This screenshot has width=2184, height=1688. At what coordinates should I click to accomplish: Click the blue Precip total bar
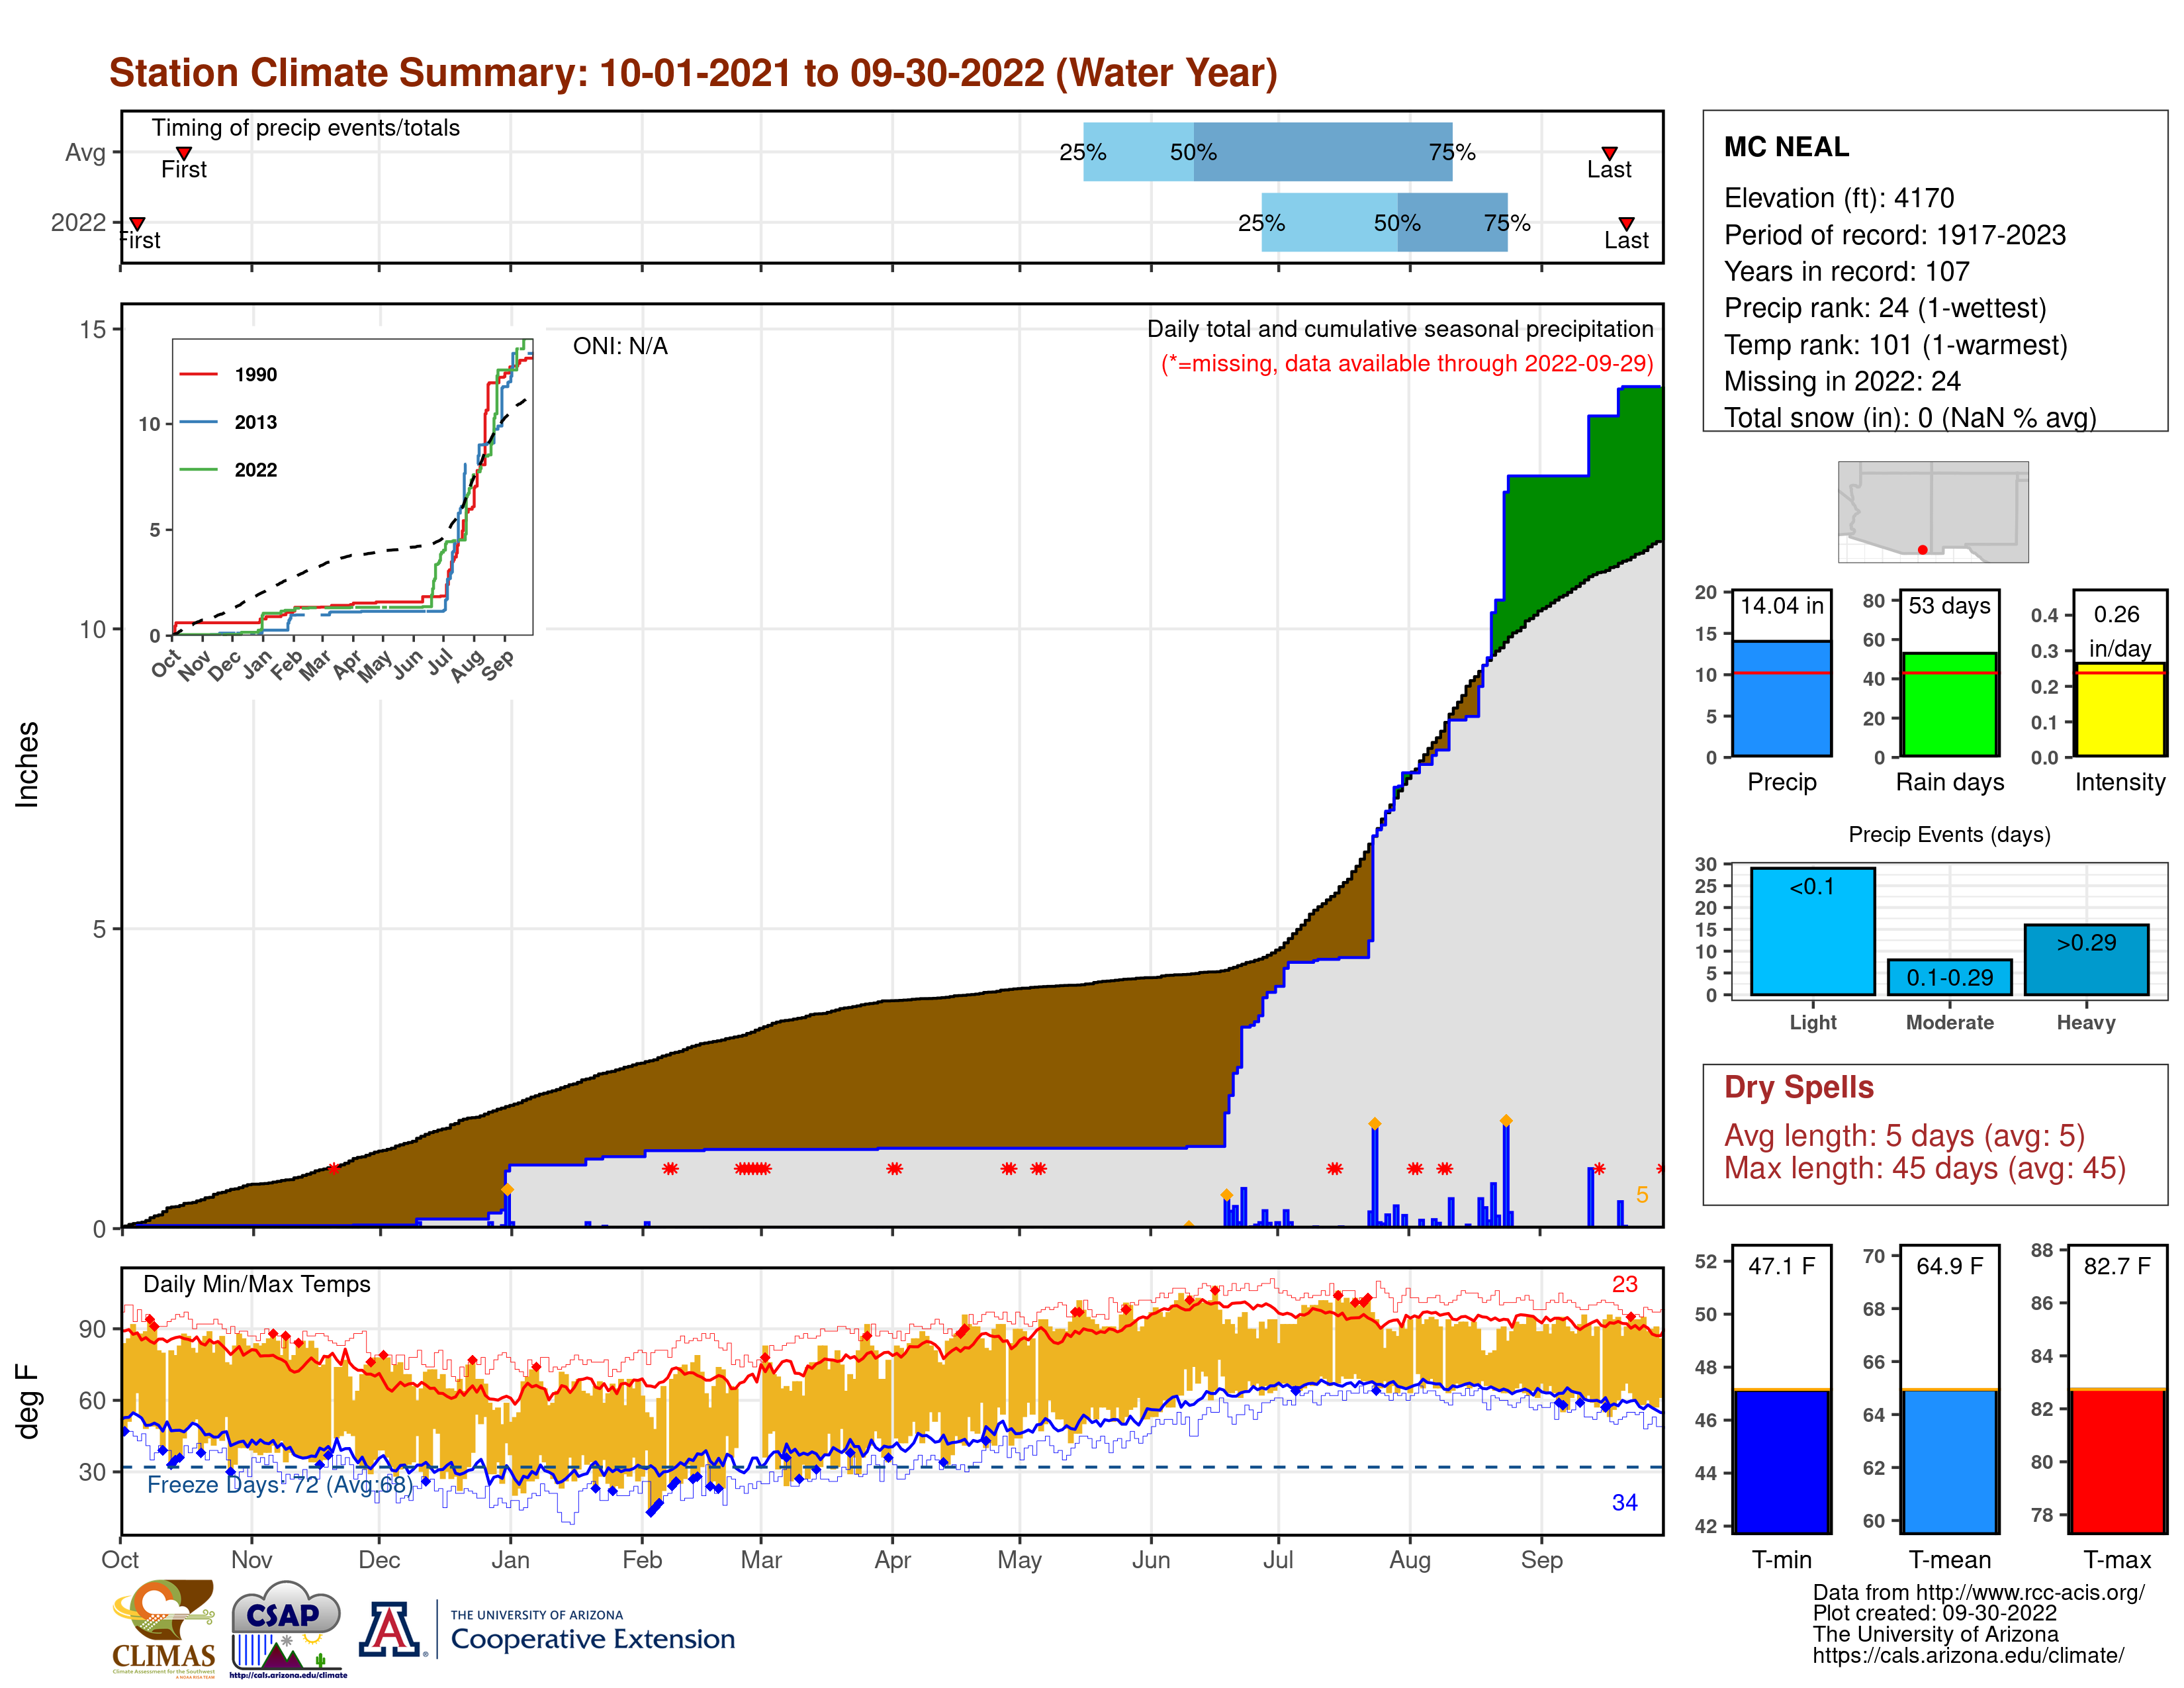coord(1781,698)
